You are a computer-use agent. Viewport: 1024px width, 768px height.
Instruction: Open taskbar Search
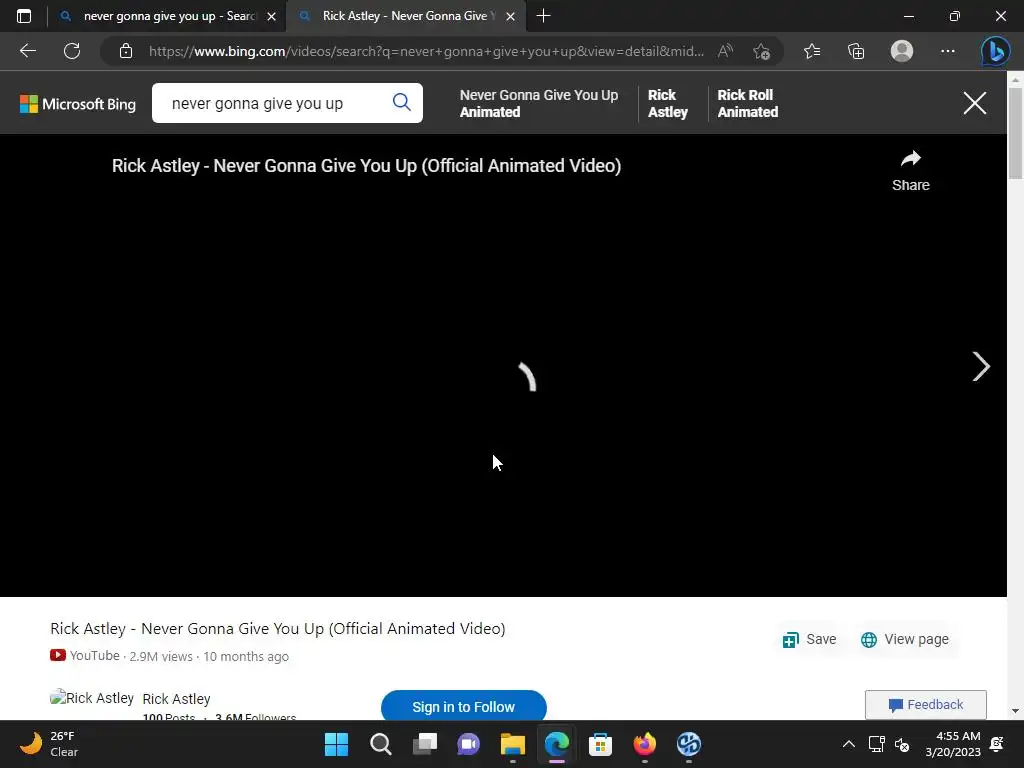(x=381, y=744)
